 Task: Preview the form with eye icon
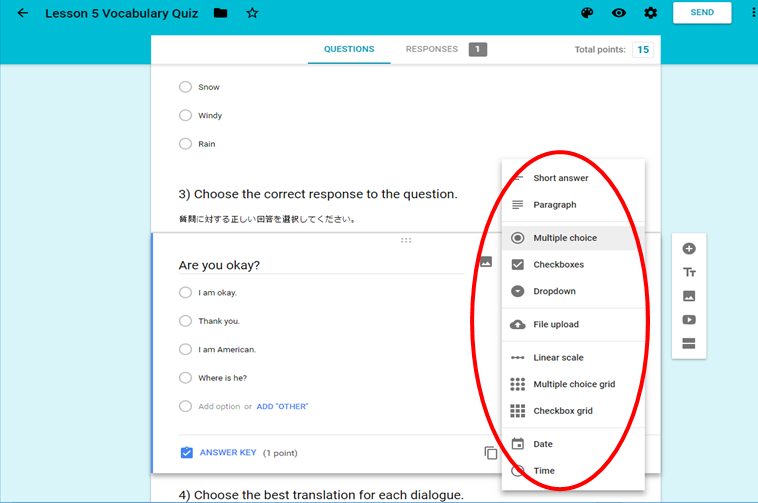pyautogui.click(x=619, y=13)
